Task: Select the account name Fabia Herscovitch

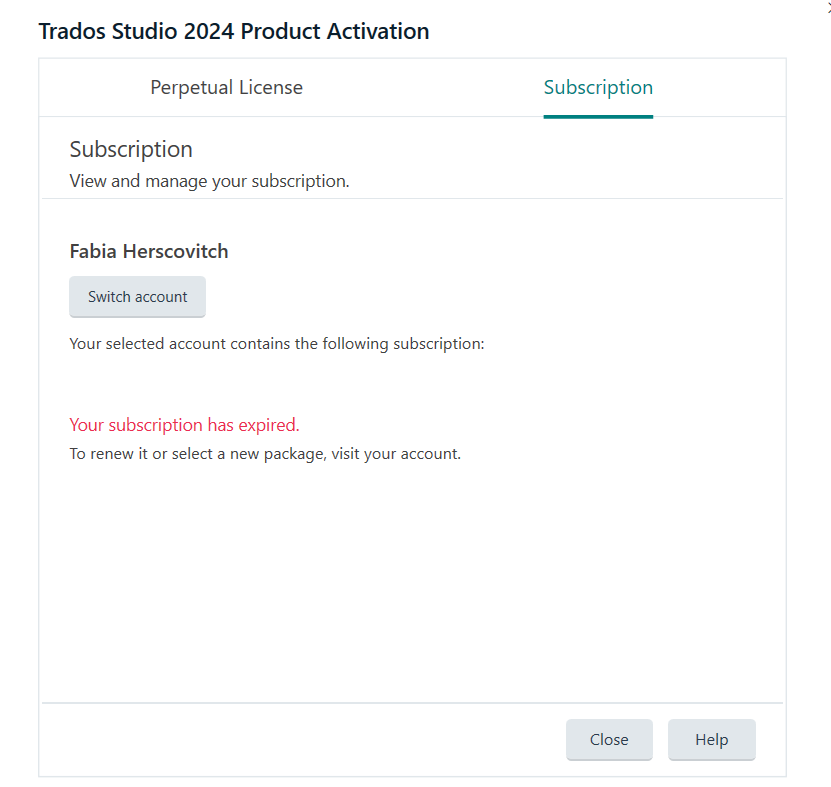Action: (x=148, y=251)
